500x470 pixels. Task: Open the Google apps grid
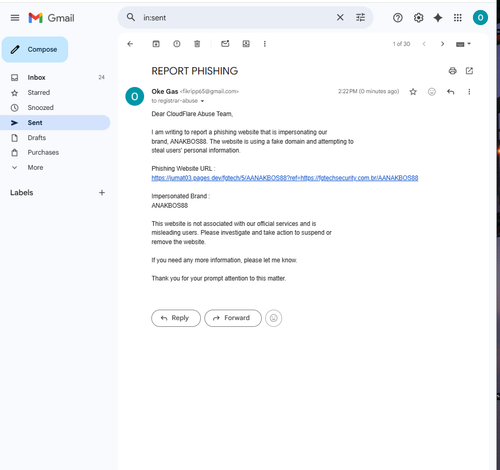pyautogui.click(x=458, y=18)
